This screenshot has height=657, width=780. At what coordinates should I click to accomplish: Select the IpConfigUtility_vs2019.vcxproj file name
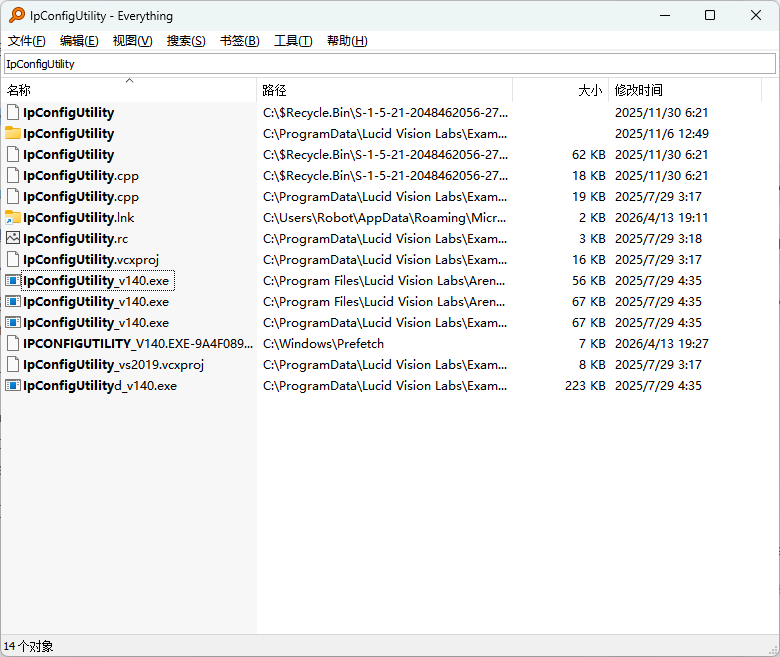(x=113, y=365)
